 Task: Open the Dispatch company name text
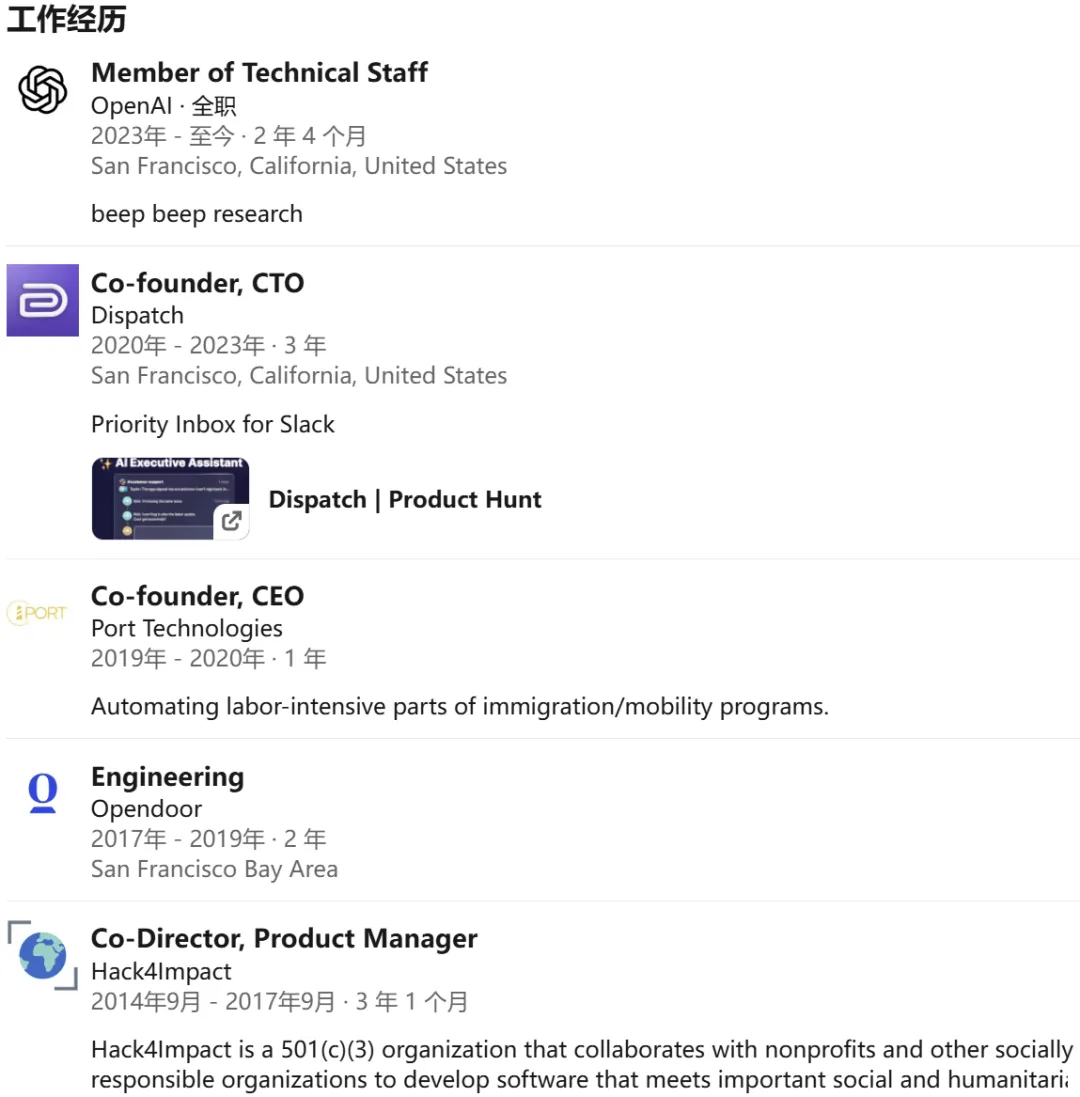point(138,316)
